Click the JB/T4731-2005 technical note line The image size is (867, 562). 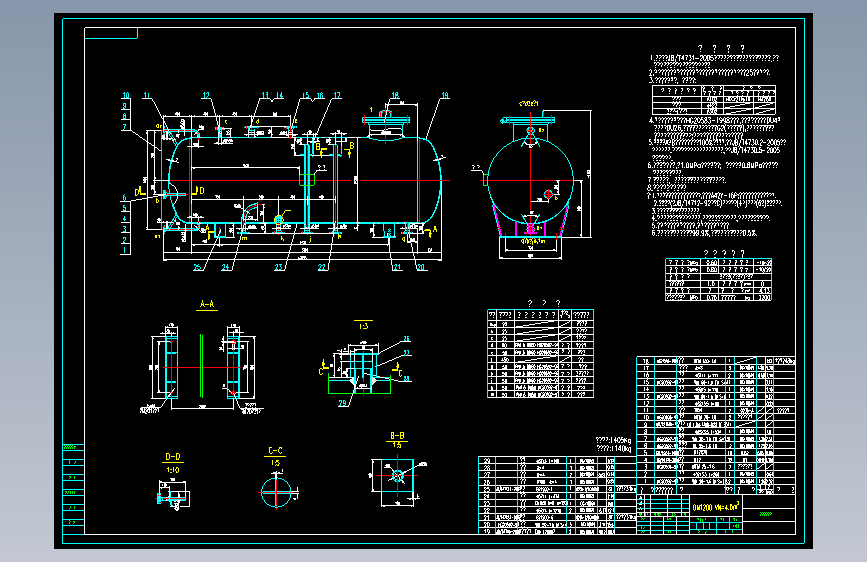[714, 58]
